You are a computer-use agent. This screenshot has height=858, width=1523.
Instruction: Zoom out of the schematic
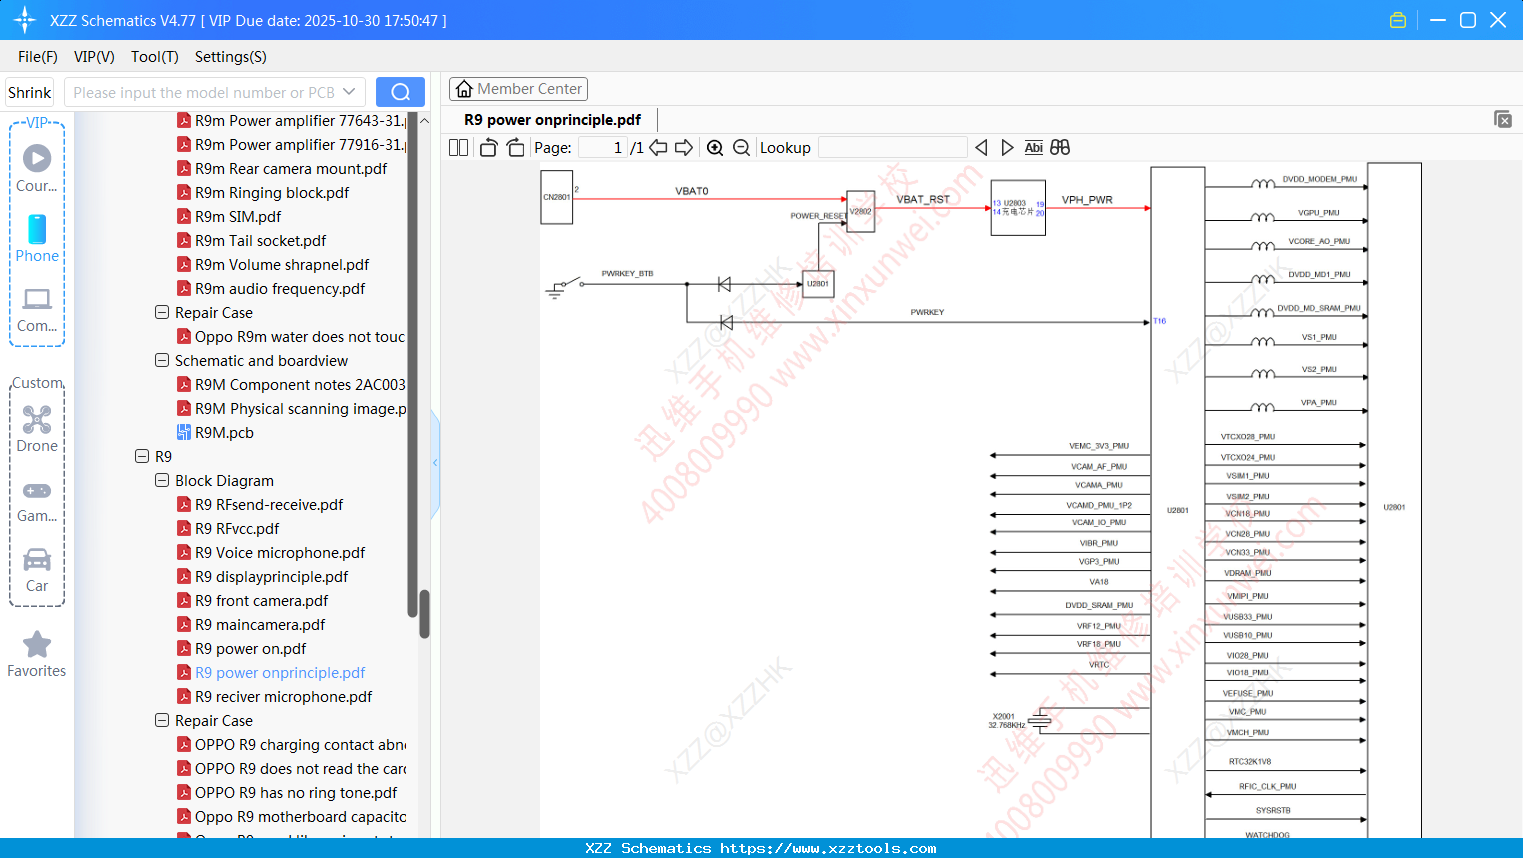[x=741, y=148]
